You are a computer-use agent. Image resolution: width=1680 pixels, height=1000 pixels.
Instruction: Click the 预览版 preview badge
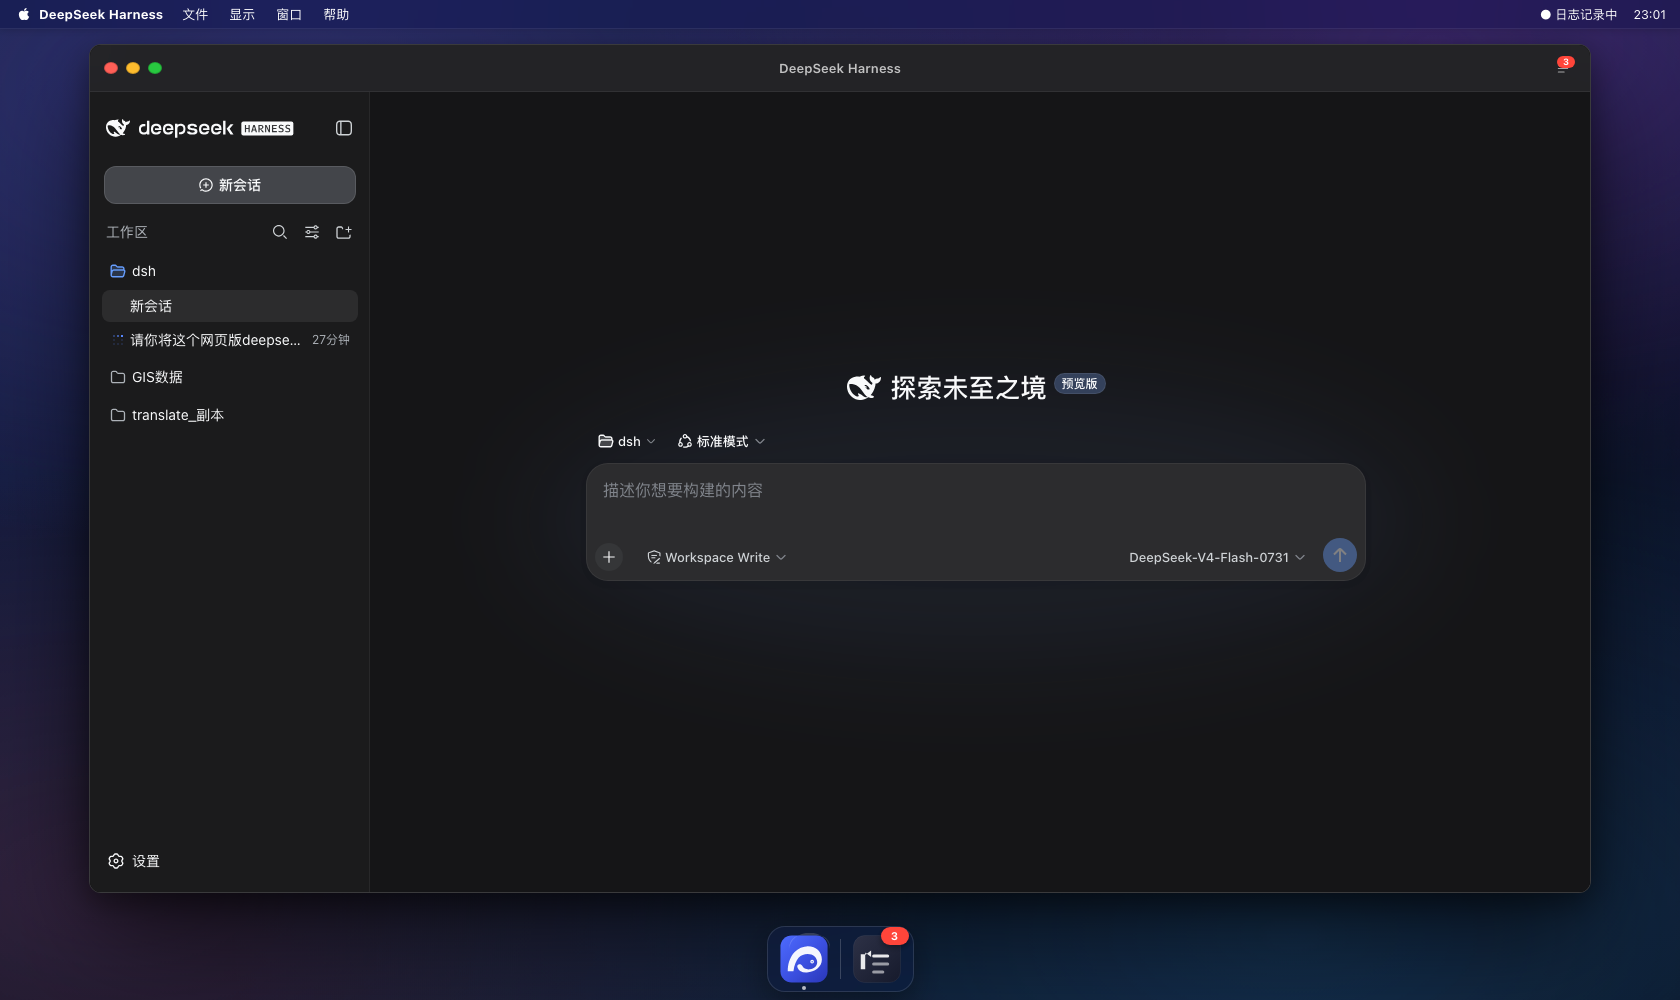point(1080,384)
